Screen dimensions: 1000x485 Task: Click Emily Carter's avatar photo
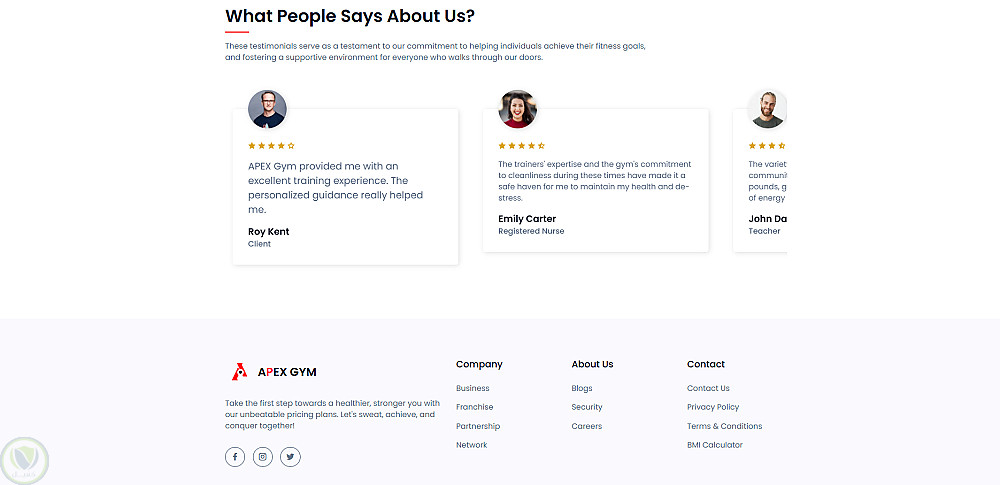517,109
